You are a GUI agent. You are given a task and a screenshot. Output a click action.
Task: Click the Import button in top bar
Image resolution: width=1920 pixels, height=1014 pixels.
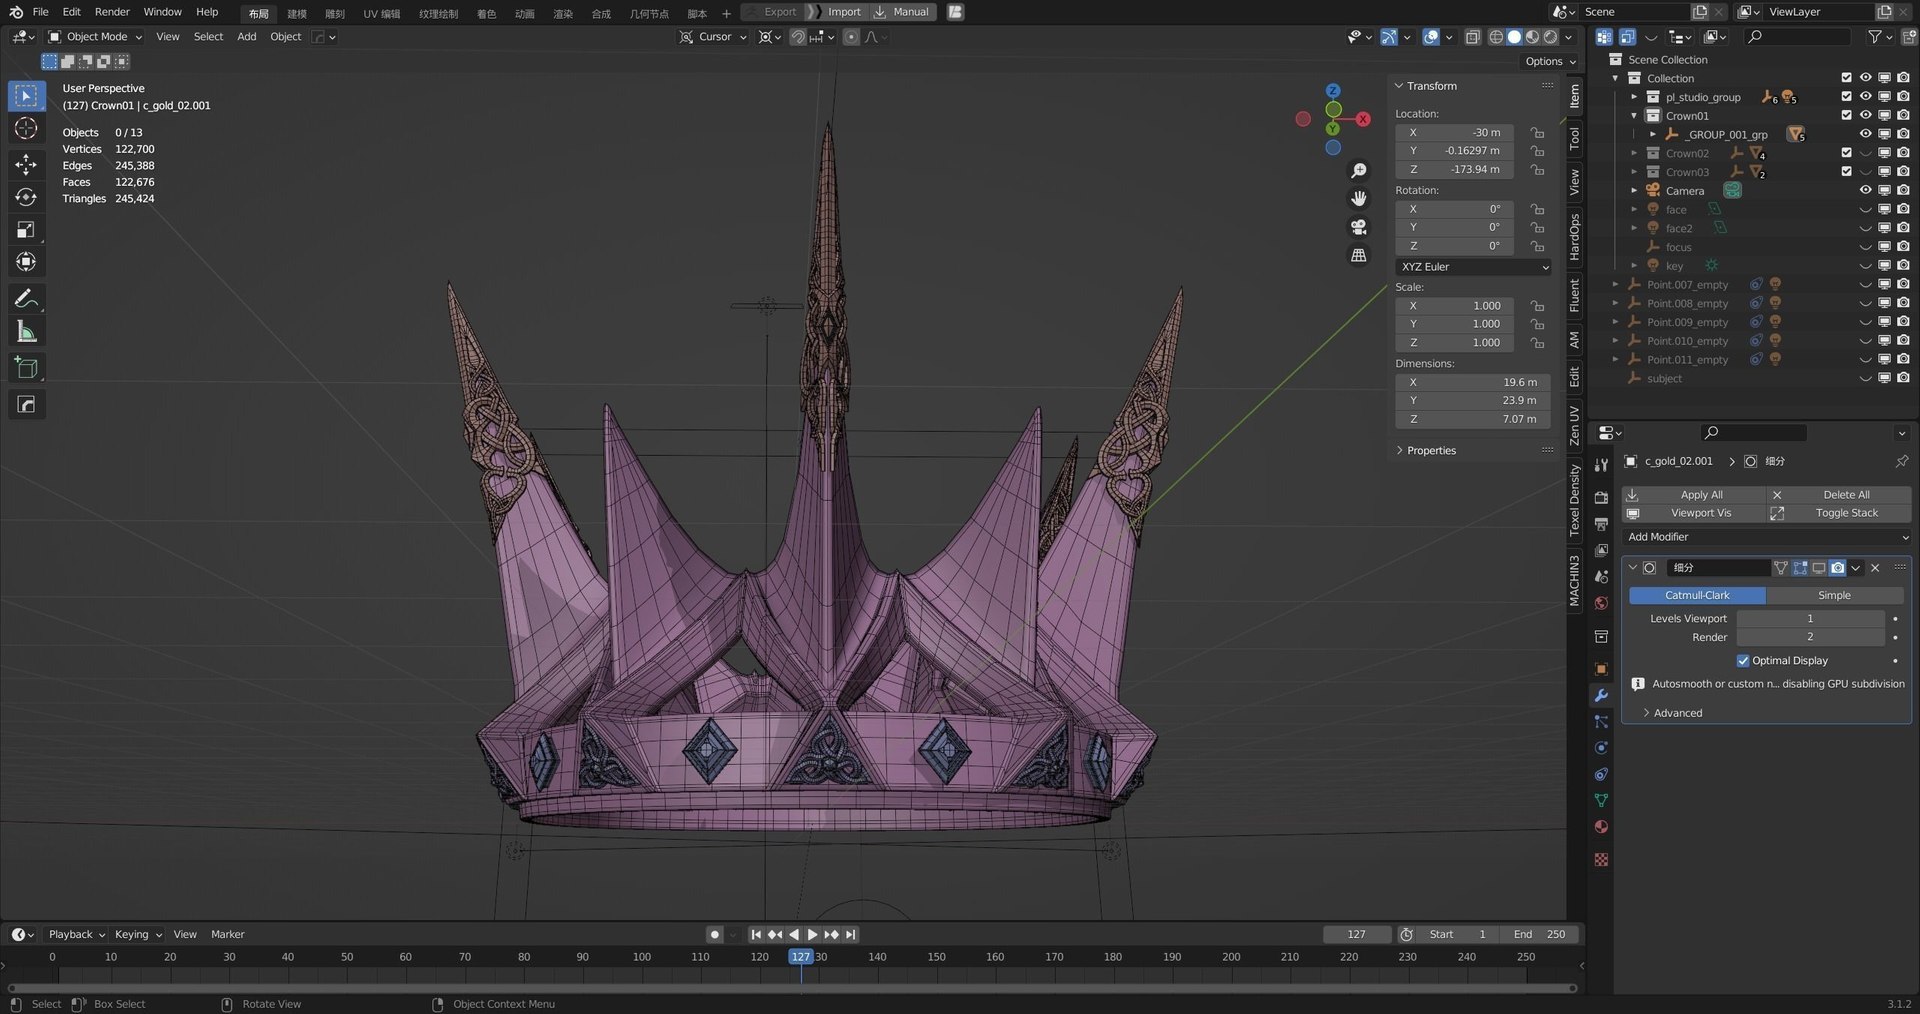pos(838,12)
